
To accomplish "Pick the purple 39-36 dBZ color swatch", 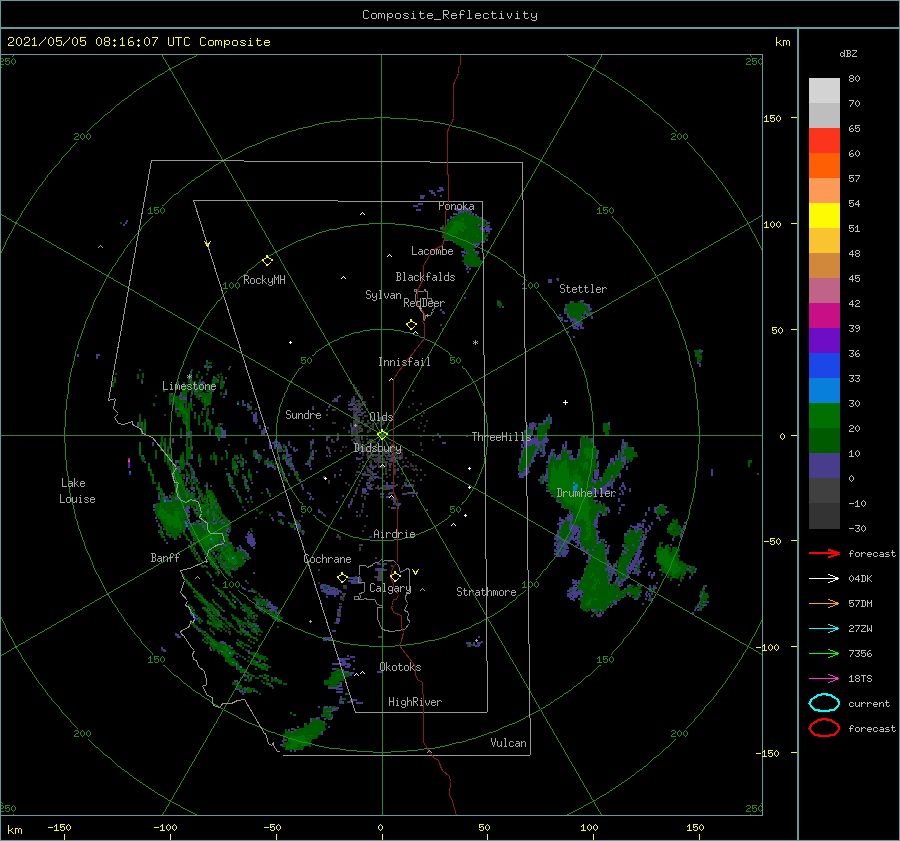I will pyautogui.click(x=824, y=341).
